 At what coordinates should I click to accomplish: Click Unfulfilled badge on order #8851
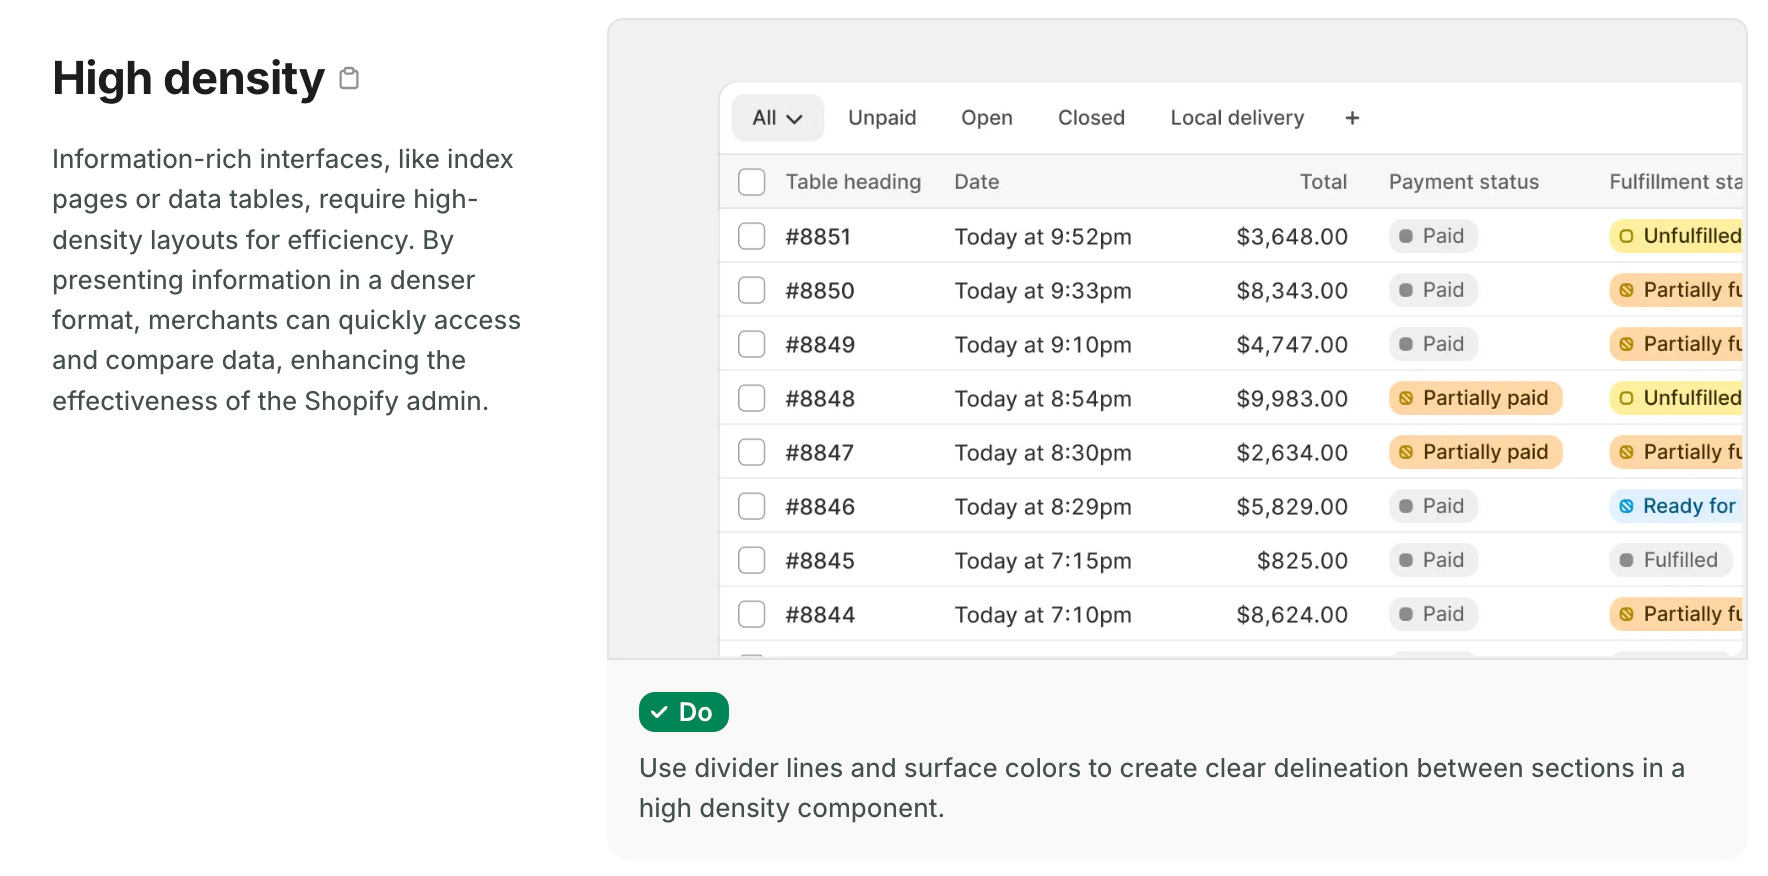[1676, 236]
